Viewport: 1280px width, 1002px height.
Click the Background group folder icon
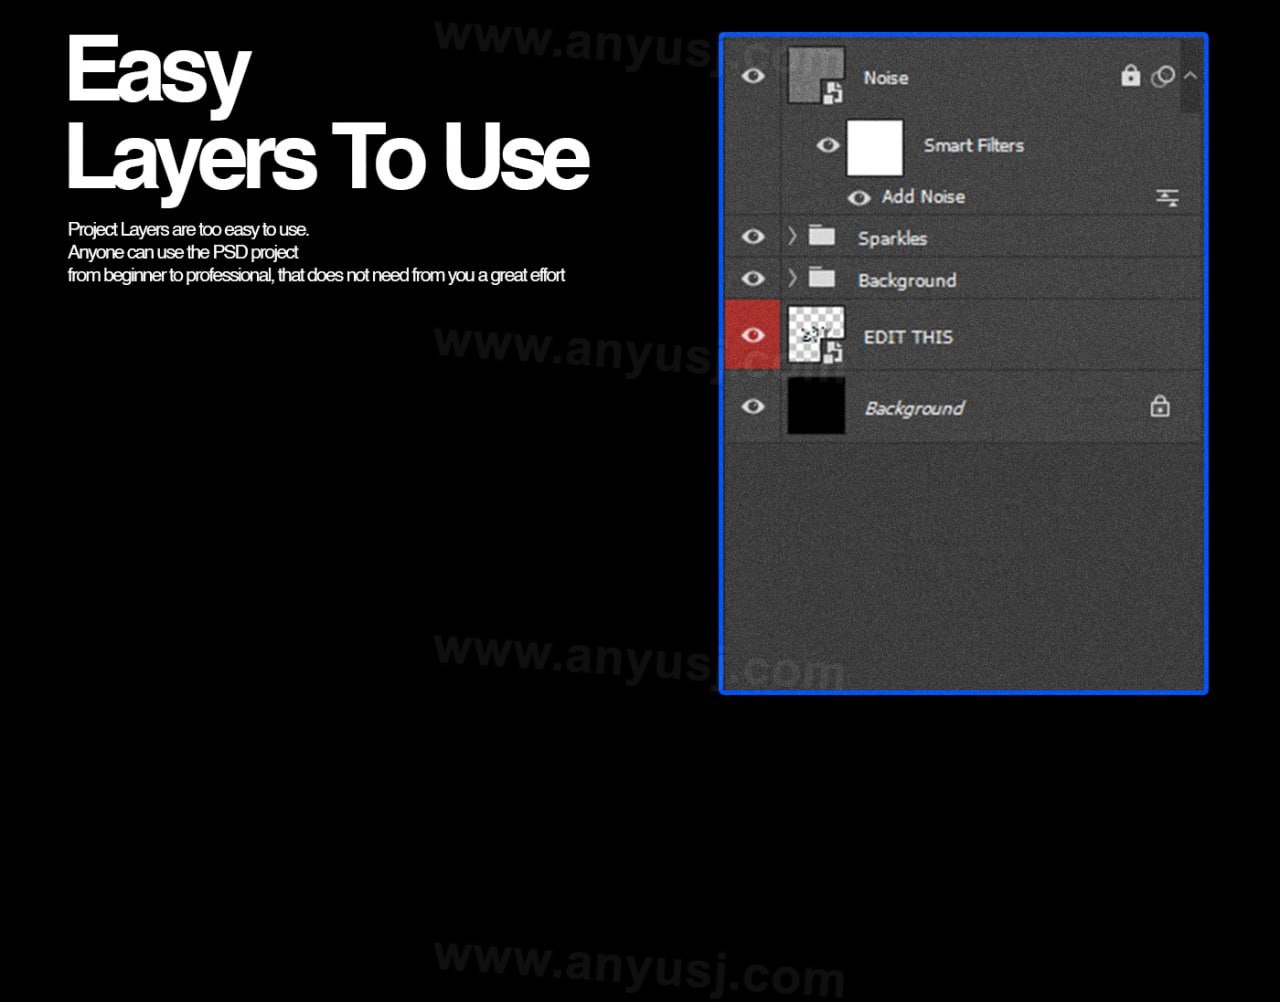pyautogui.click(x=822, y=279)
